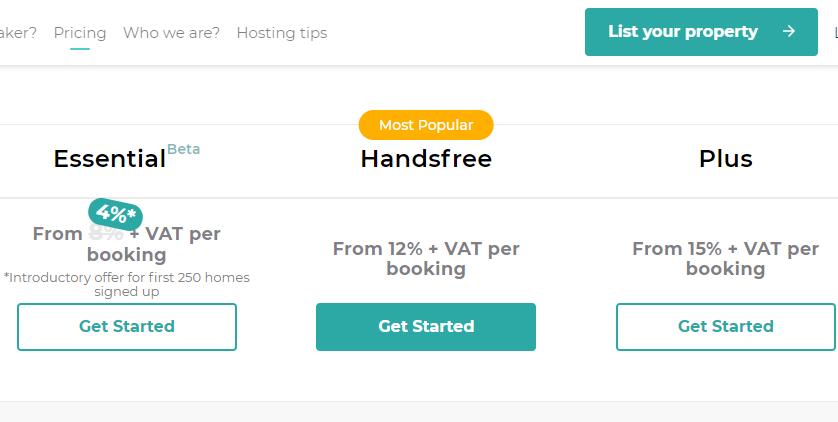
Task: Select the Plus plan heading
Action: coord(725,159)
